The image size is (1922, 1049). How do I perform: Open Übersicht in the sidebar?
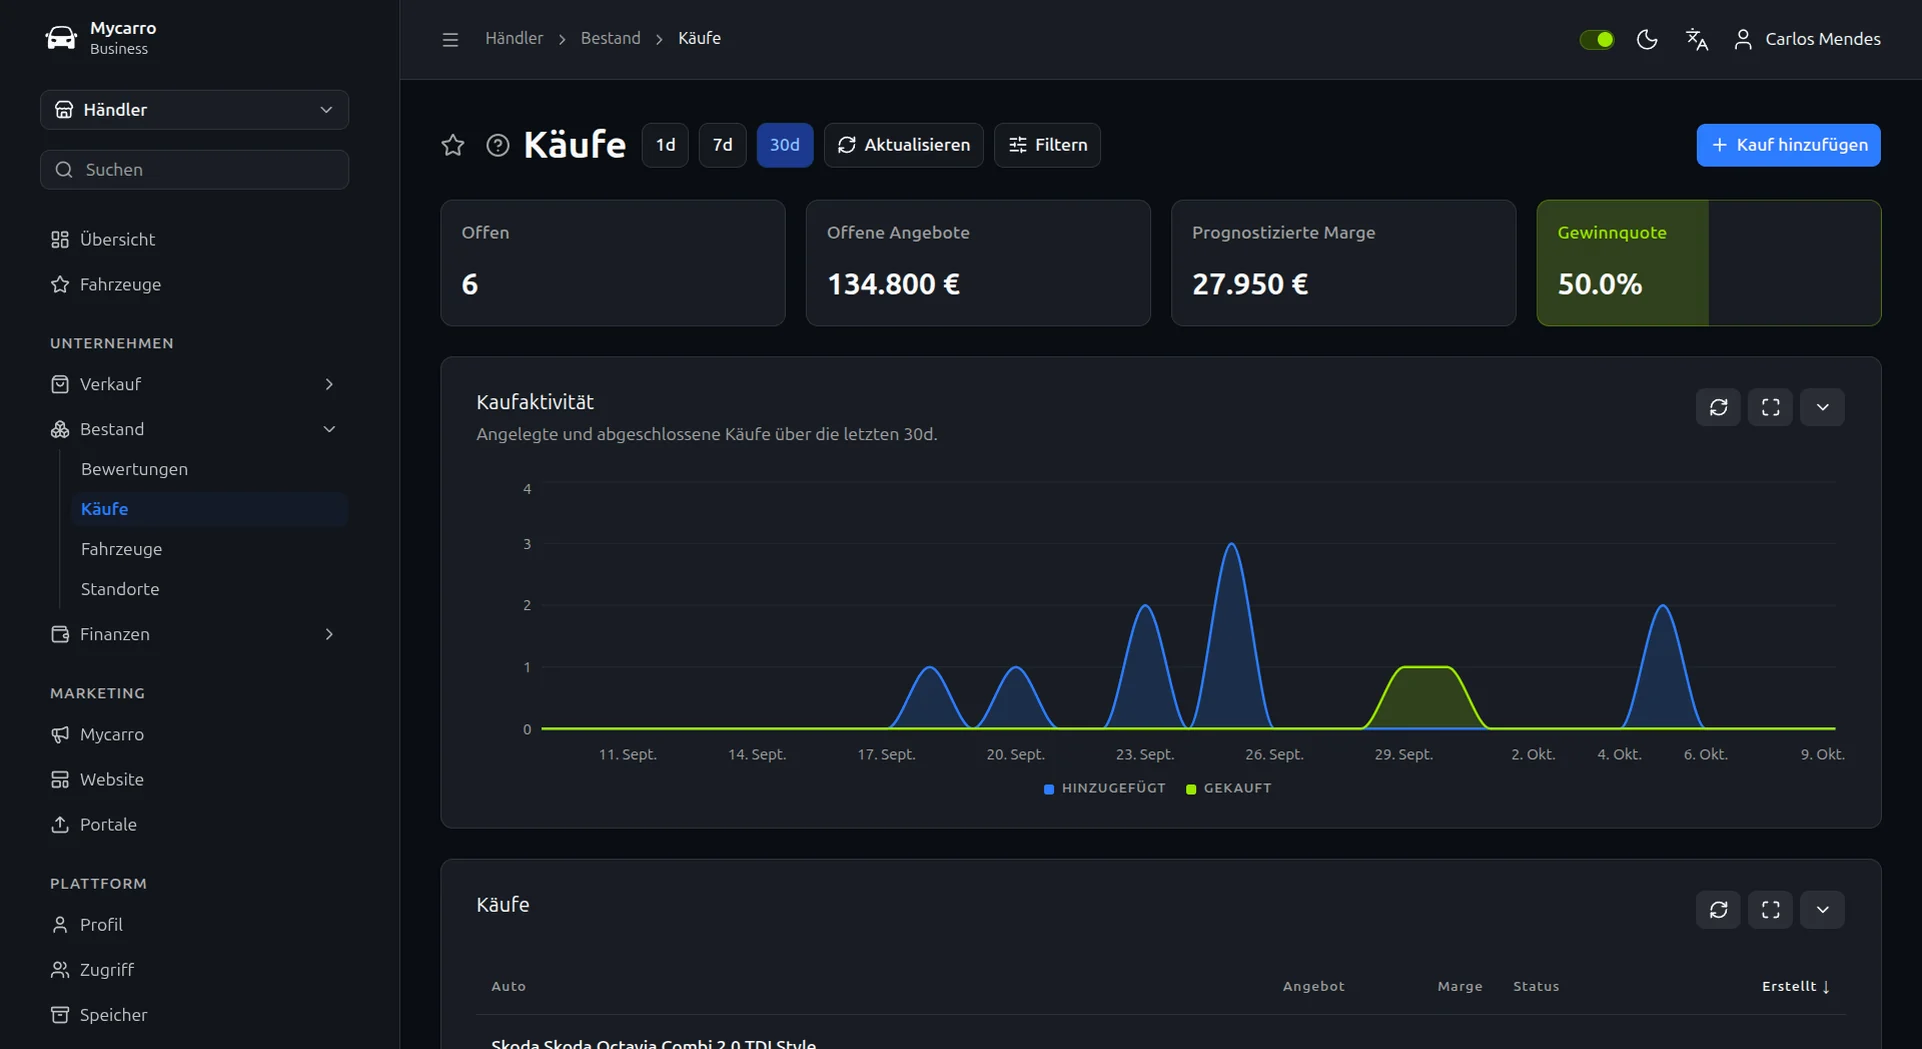[x=194, y=239]
